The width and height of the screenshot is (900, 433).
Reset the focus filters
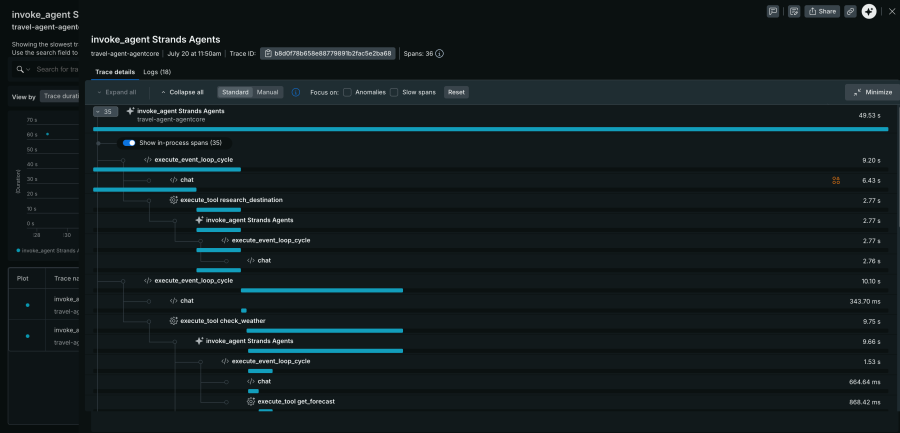456,92
